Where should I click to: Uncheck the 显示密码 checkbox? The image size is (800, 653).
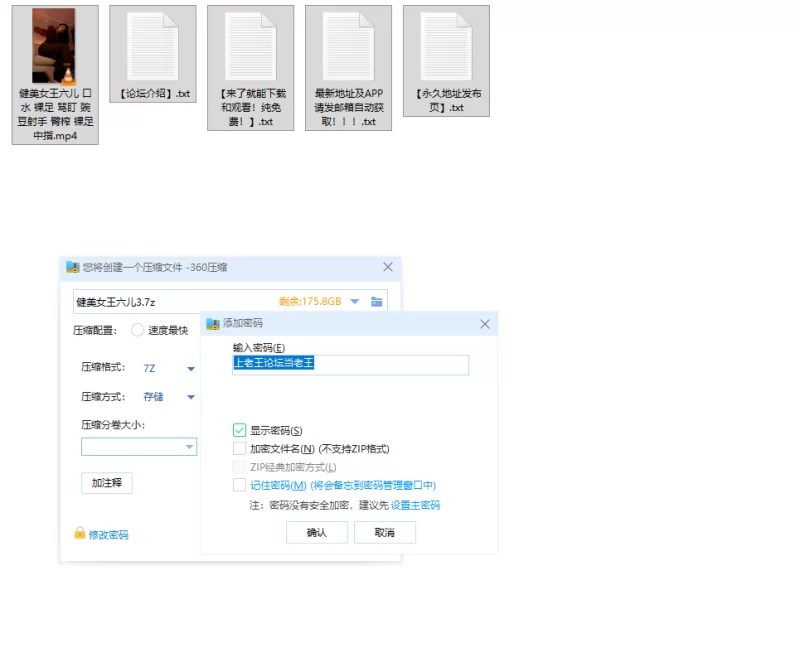239,430
